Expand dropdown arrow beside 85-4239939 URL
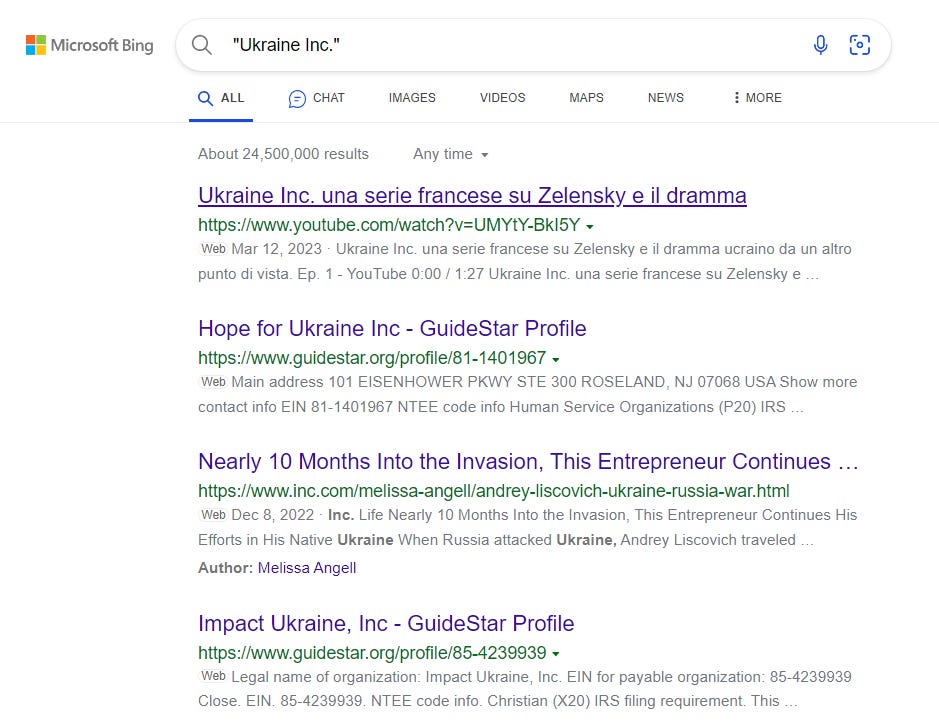939x727 pixels. (556, 654)
